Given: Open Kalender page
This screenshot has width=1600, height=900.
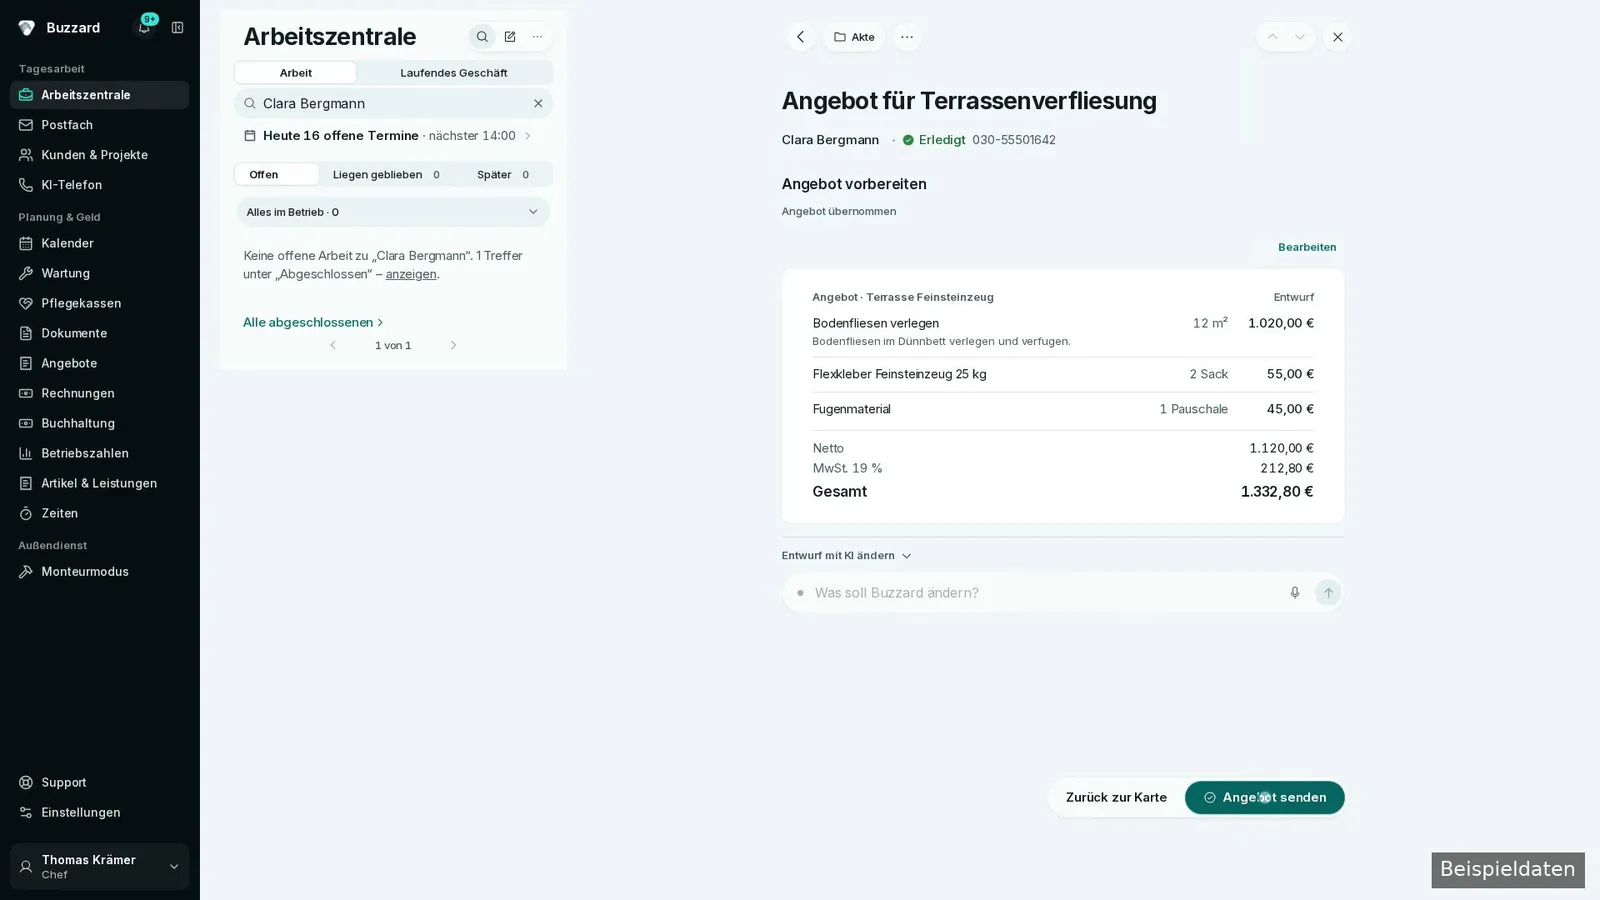Looking at the screenshot, I should [99, 243].
